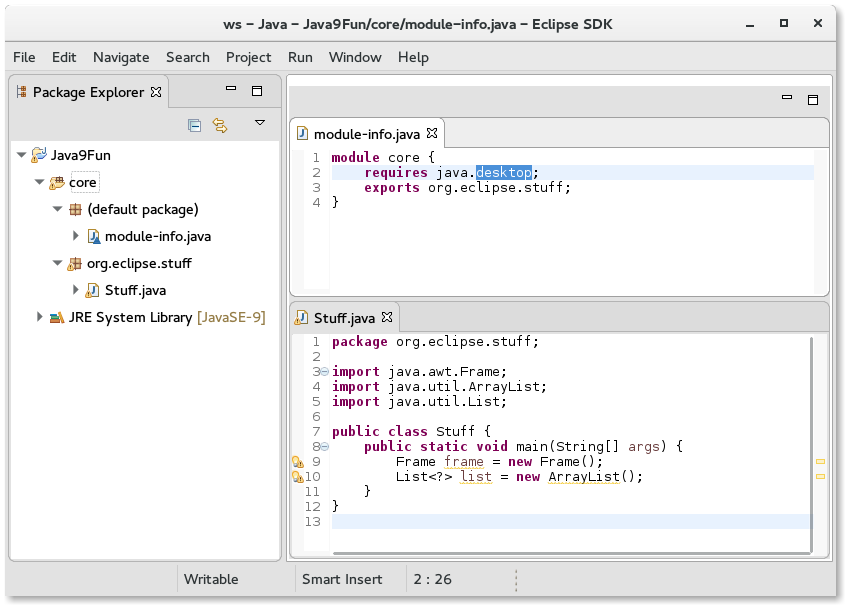Fold the imports at line 3
Viewport: 845px width, 605px height.
(x=324, y=372)
